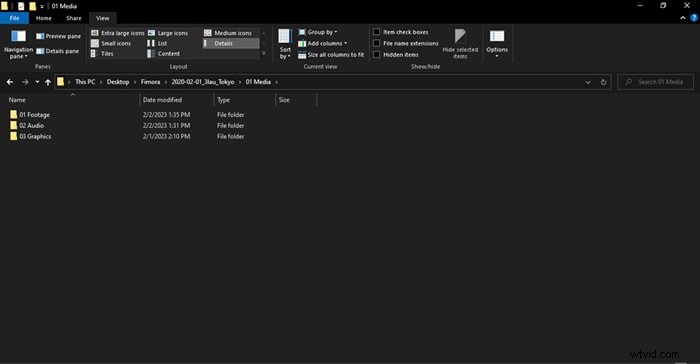The width and height of the screenshot is (700, 364).
Task: Go forward in folder history
Action: pos(25,82)
